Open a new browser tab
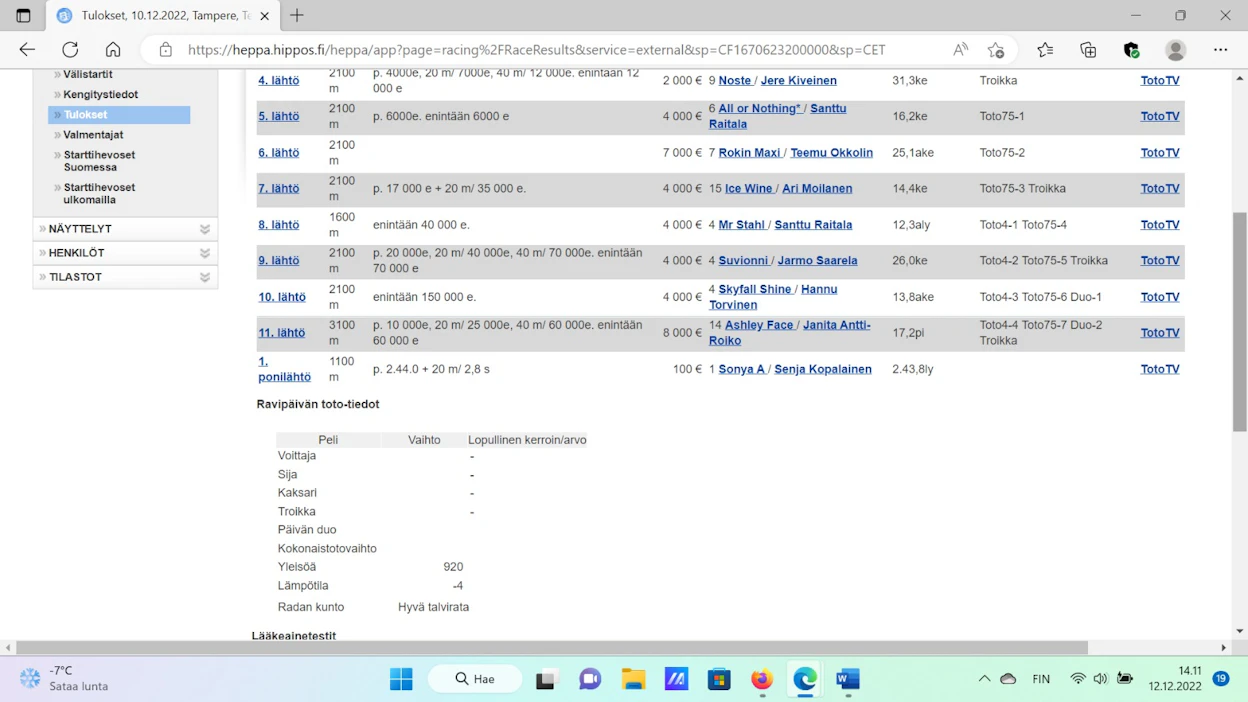This screenshot has height=702, width=1248. [x=297, y=16]
